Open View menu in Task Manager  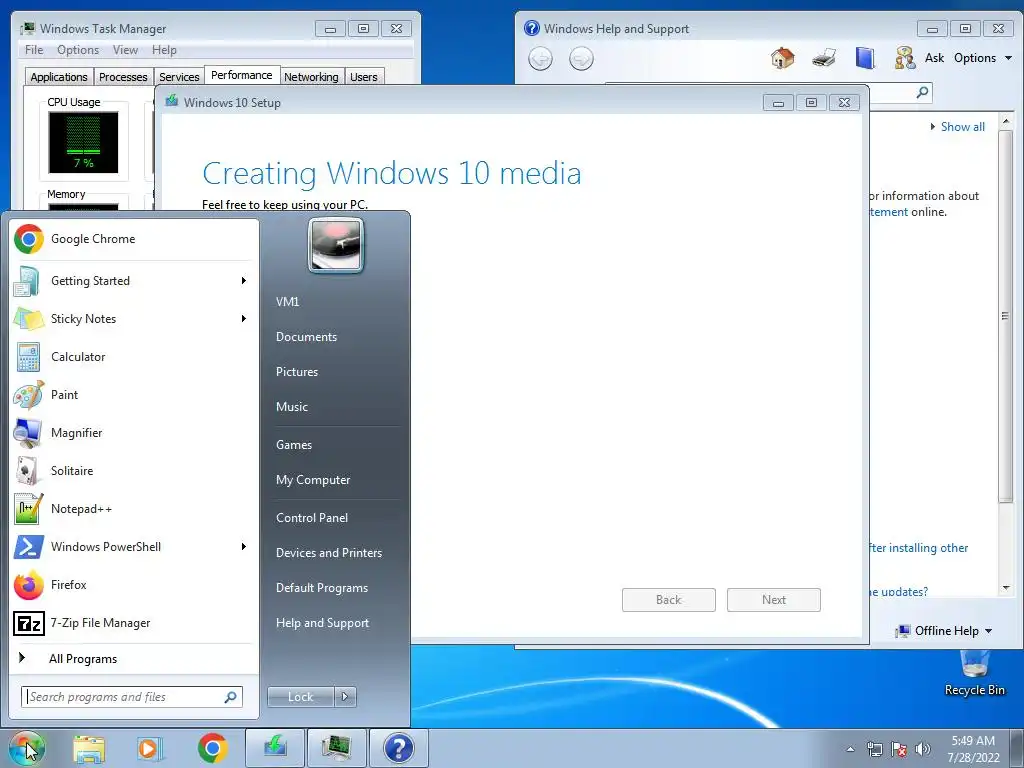(125, 50)
